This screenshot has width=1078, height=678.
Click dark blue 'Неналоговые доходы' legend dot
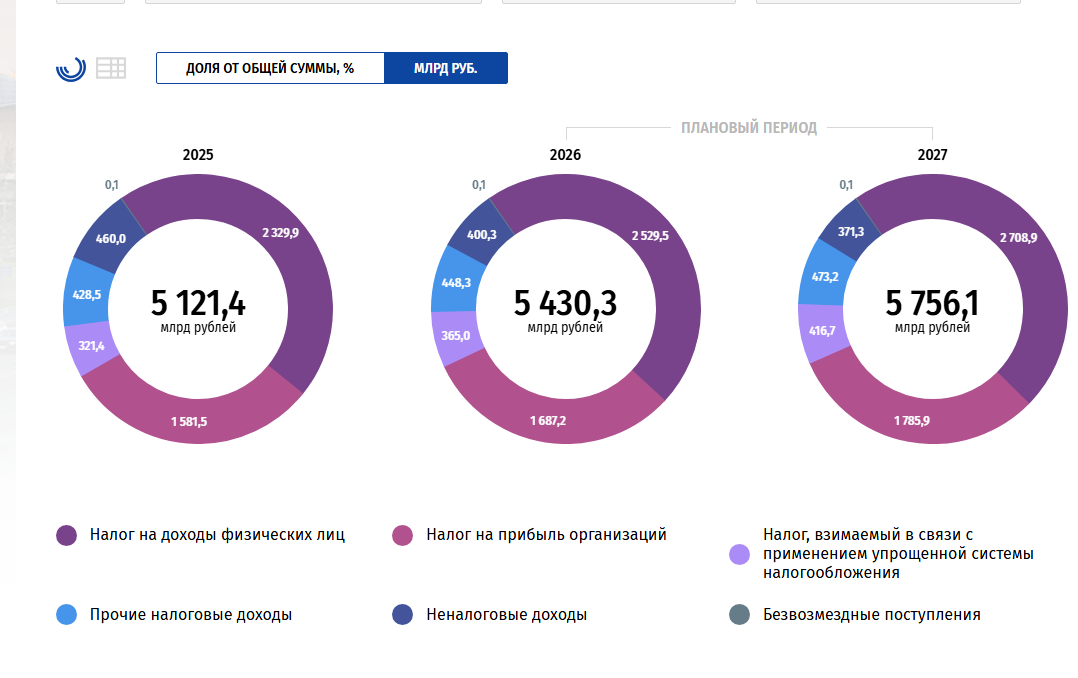tap(403, 615)
